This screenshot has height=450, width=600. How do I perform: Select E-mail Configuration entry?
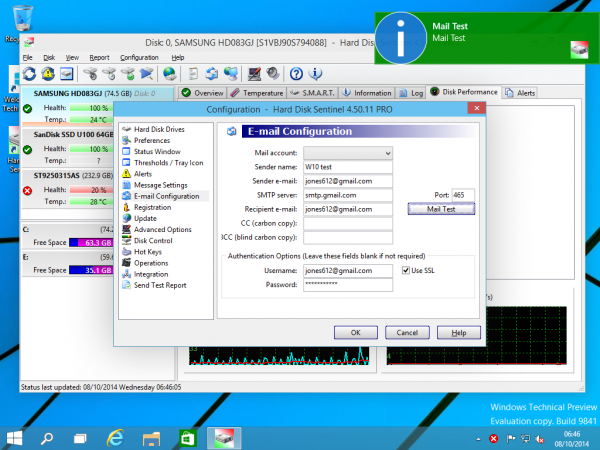click(166, 196)
